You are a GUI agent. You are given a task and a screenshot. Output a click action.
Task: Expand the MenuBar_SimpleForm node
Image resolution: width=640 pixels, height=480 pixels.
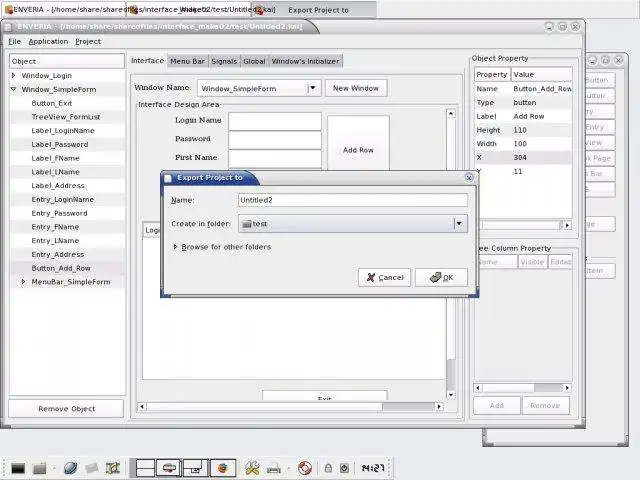tap(23, 282)
